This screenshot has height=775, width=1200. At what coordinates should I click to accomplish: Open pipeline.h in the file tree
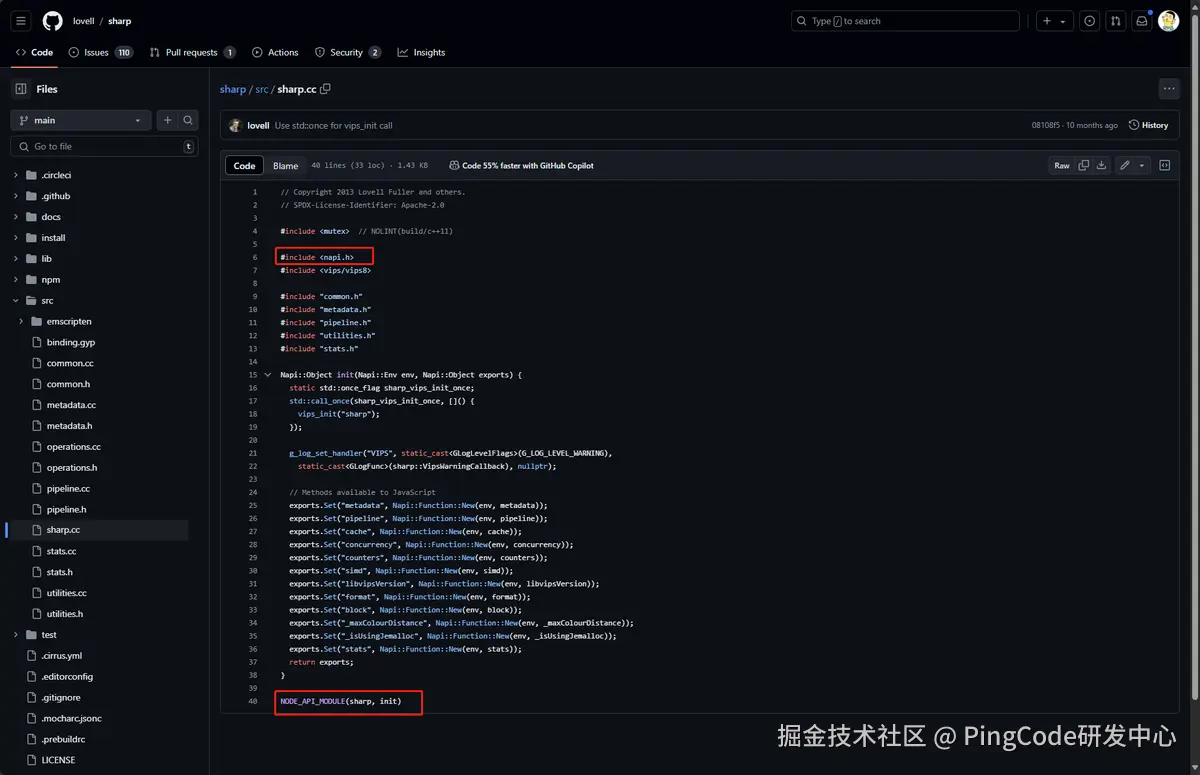[x=66, y=510]
